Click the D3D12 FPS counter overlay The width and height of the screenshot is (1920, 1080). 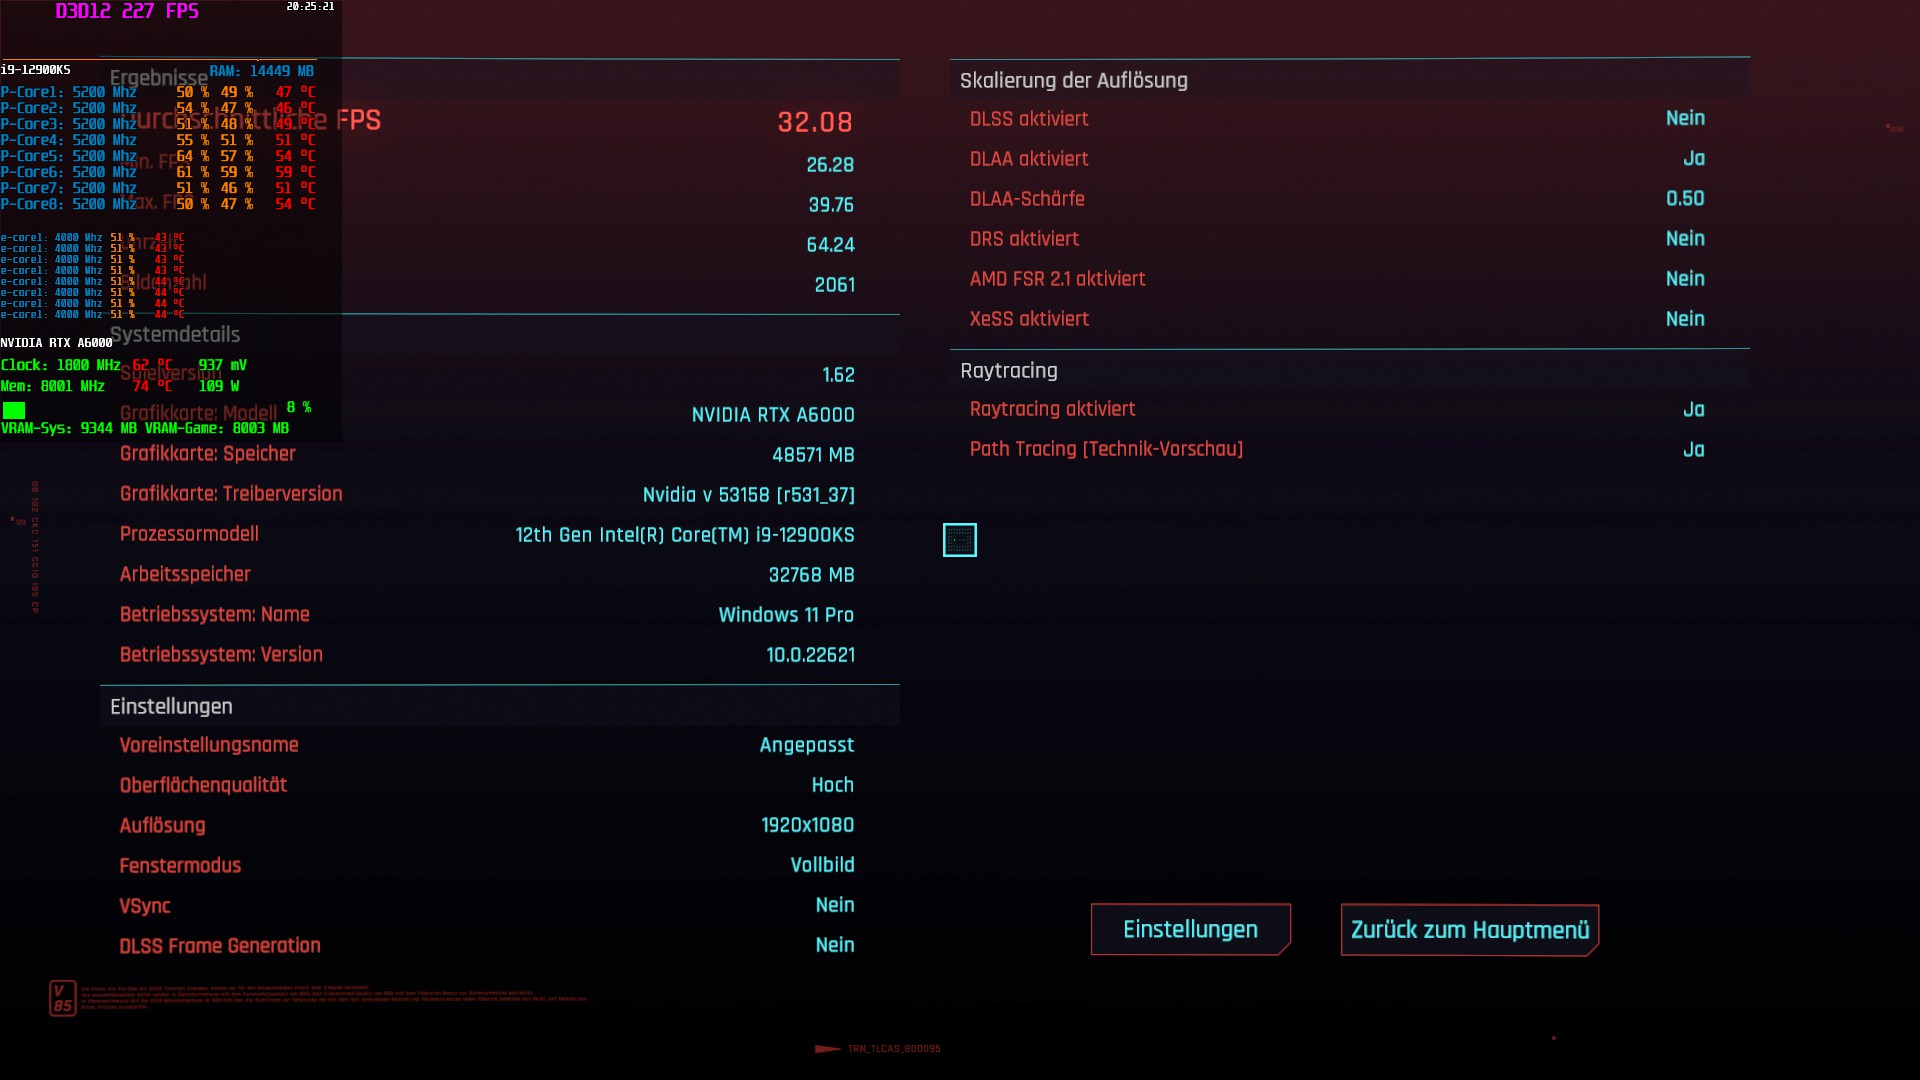pos(127,12)
